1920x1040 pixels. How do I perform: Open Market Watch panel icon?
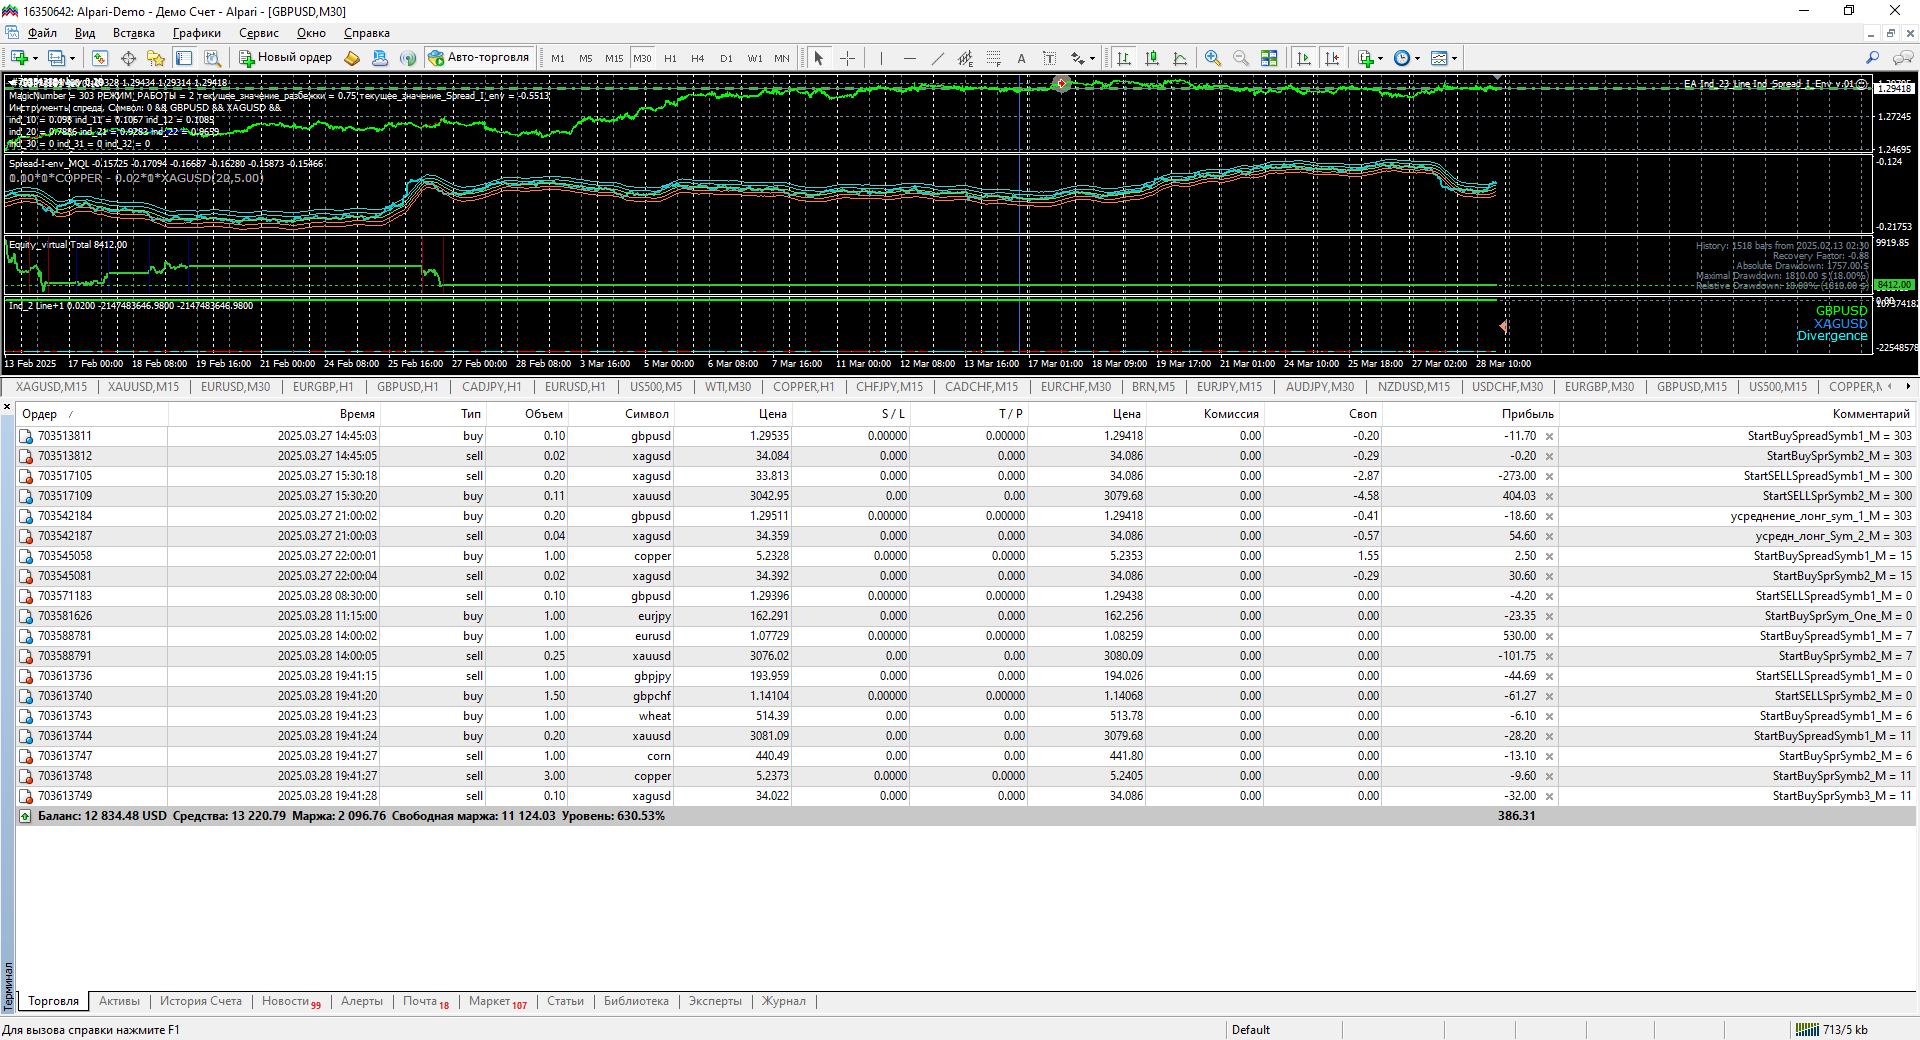100,58
